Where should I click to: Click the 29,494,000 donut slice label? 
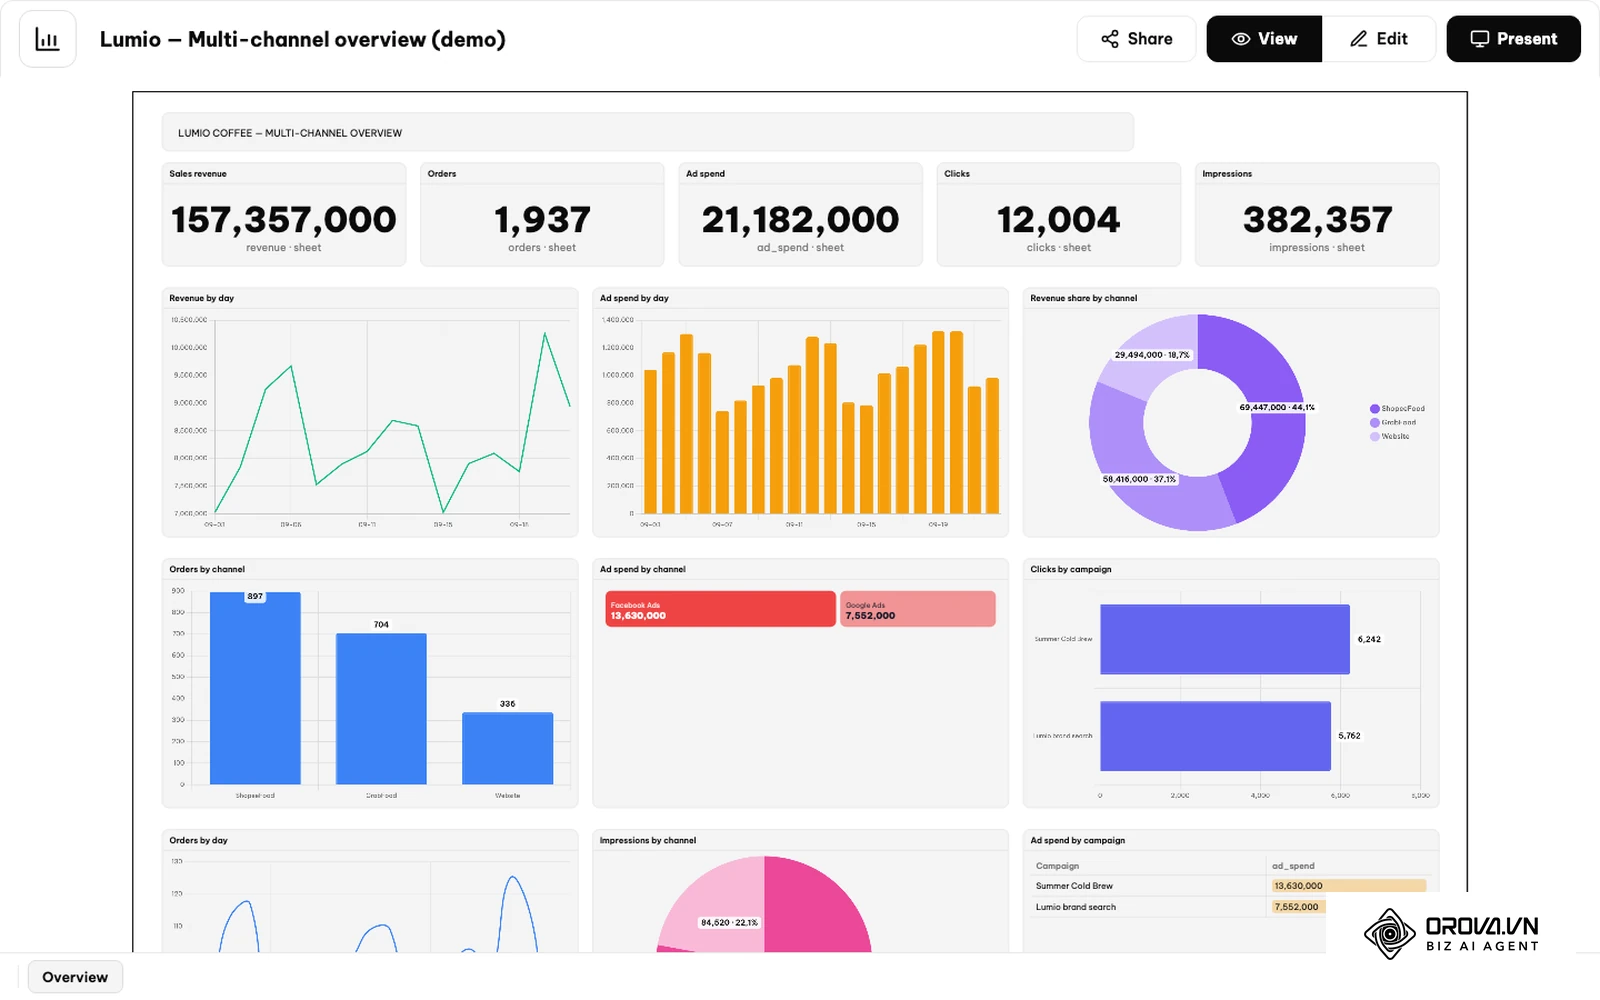pos(1152,355)
